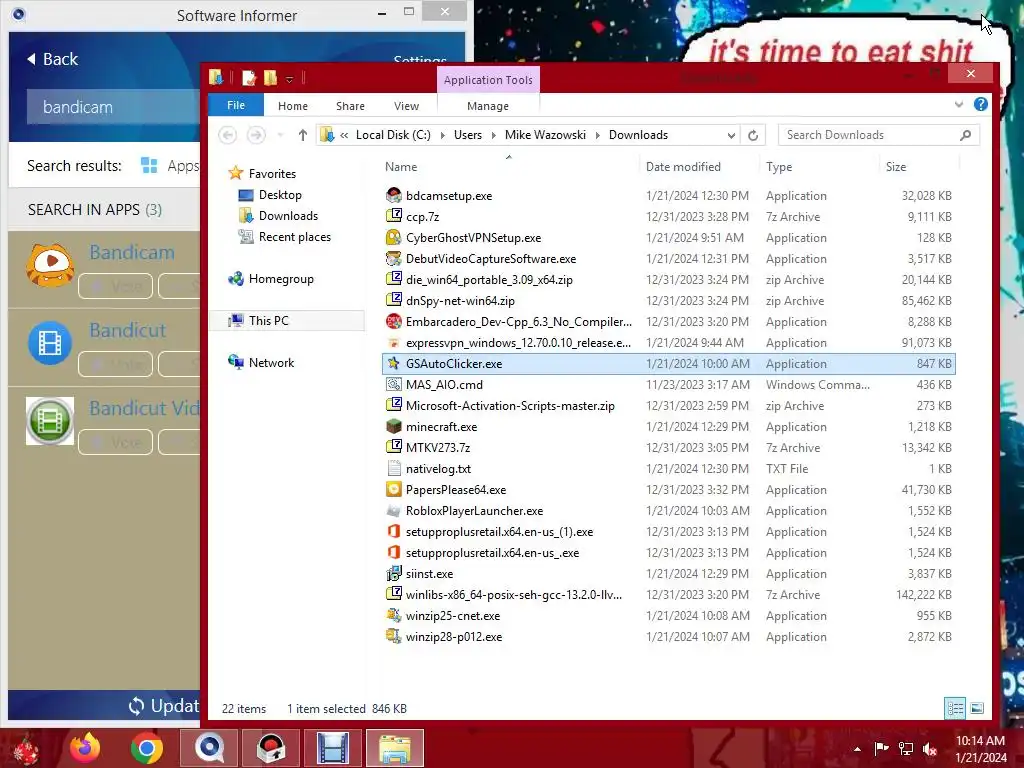Image resolution: width=1024 pixels, height=768 pixels.
Task: Click the winzip25-cnet.exe icon
Action: pos(393,615)
